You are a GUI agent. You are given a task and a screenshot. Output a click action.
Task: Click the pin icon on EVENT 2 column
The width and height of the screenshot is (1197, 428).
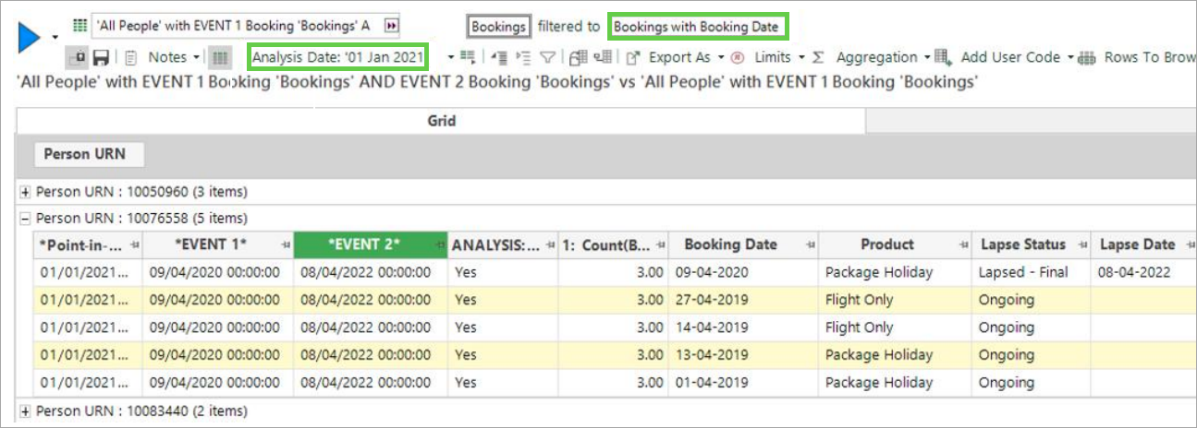pos(438,245)
